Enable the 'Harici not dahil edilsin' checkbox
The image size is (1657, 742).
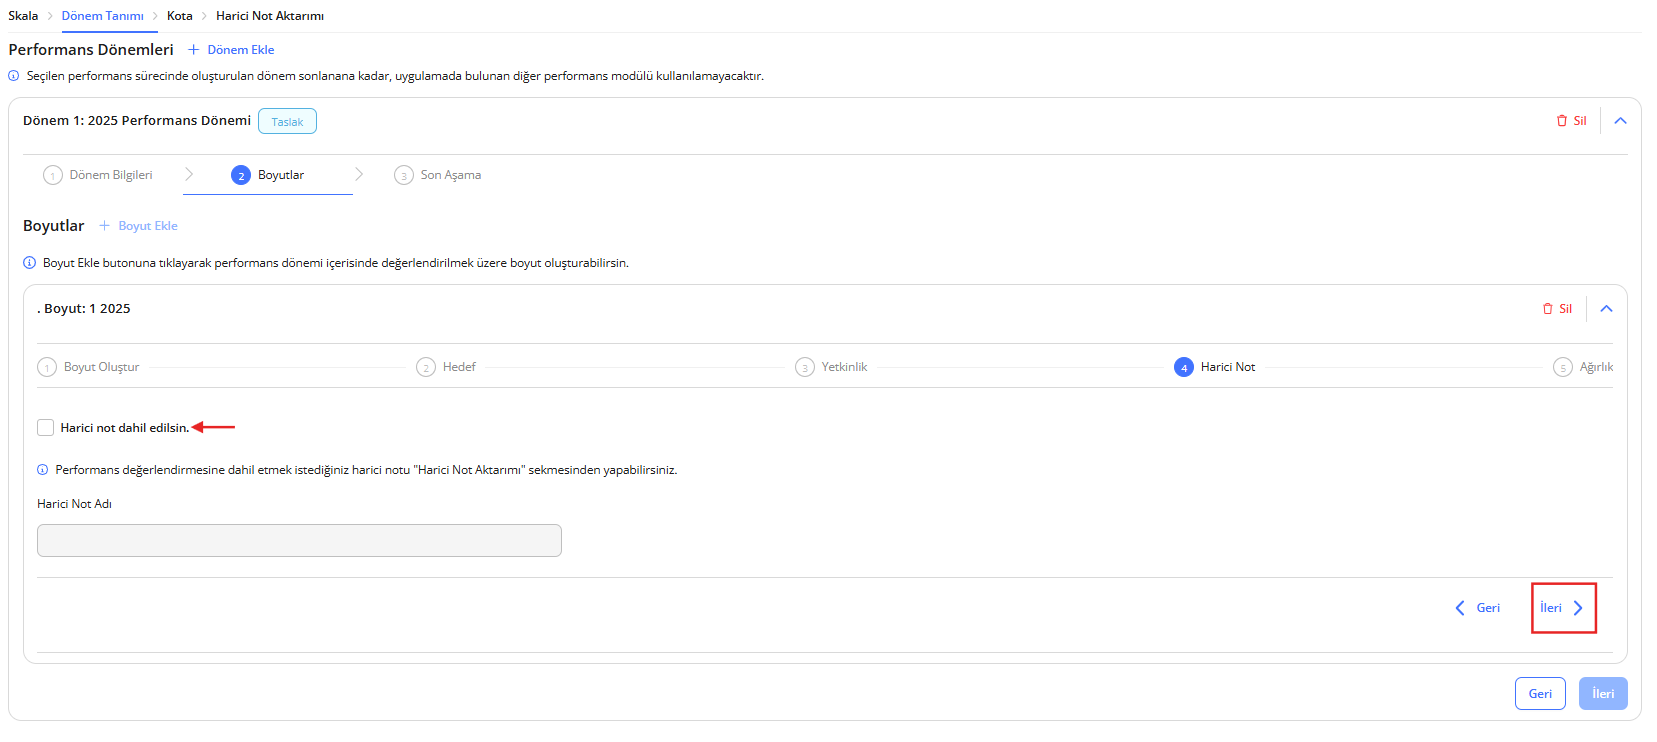46,428
